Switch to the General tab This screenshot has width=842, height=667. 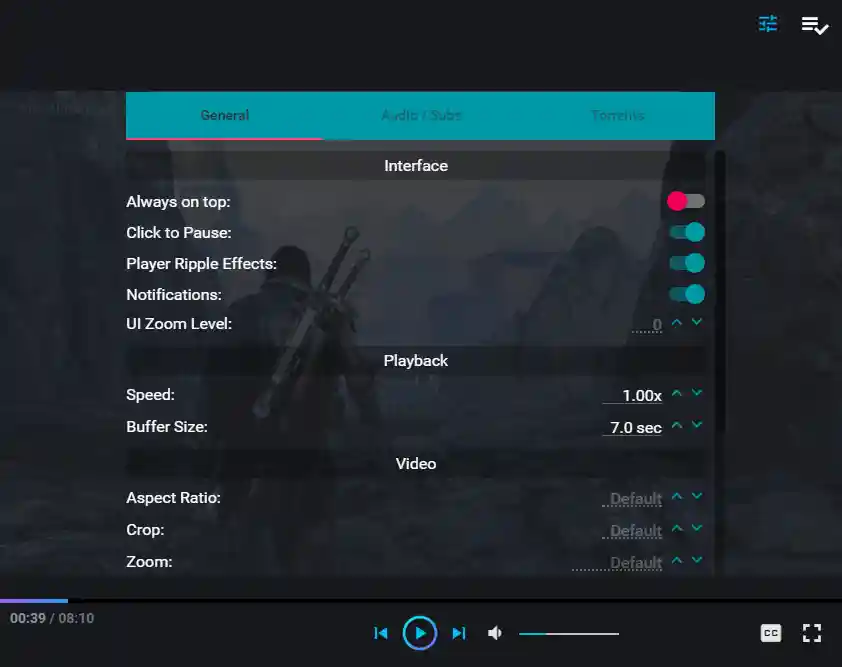pyautogui.click(x=224, y=115)
